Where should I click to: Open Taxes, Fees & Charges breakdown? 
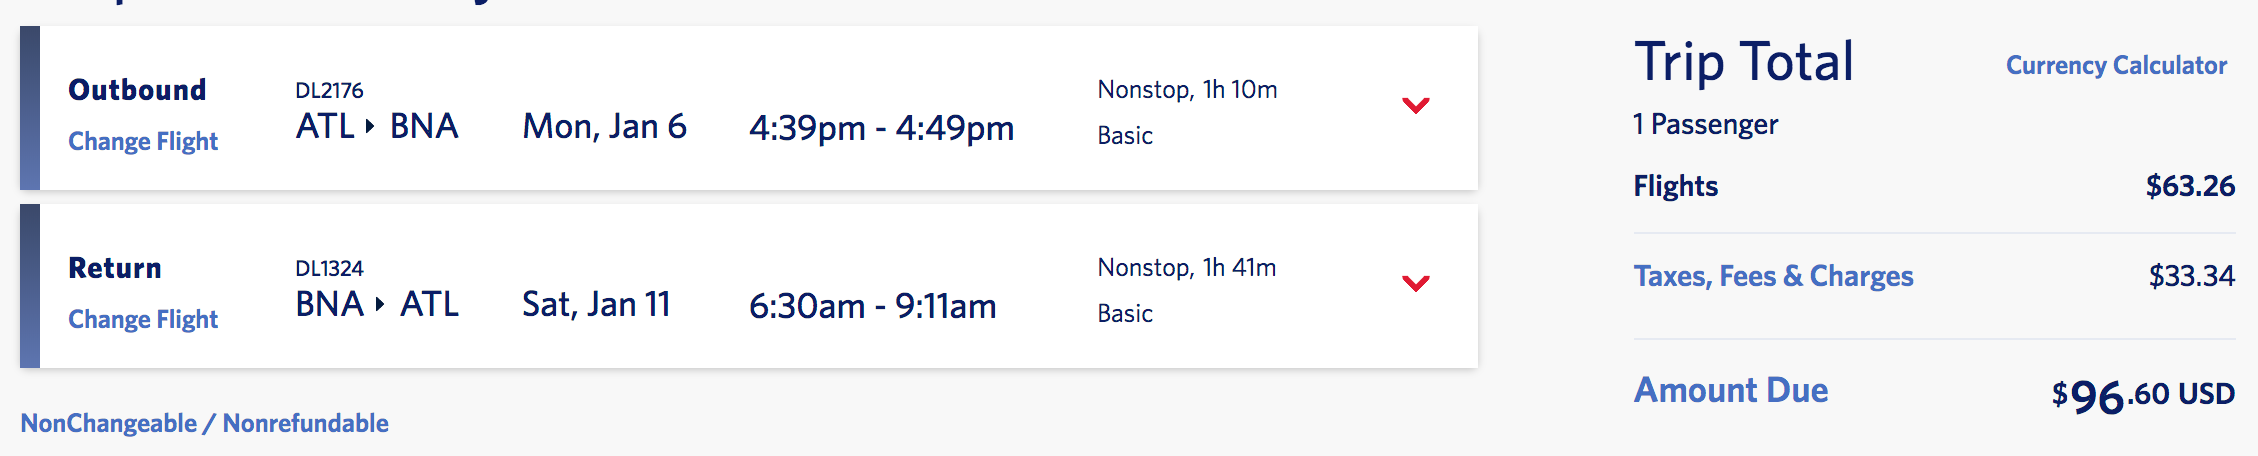pyautogui.click(x=1773, y=276)
